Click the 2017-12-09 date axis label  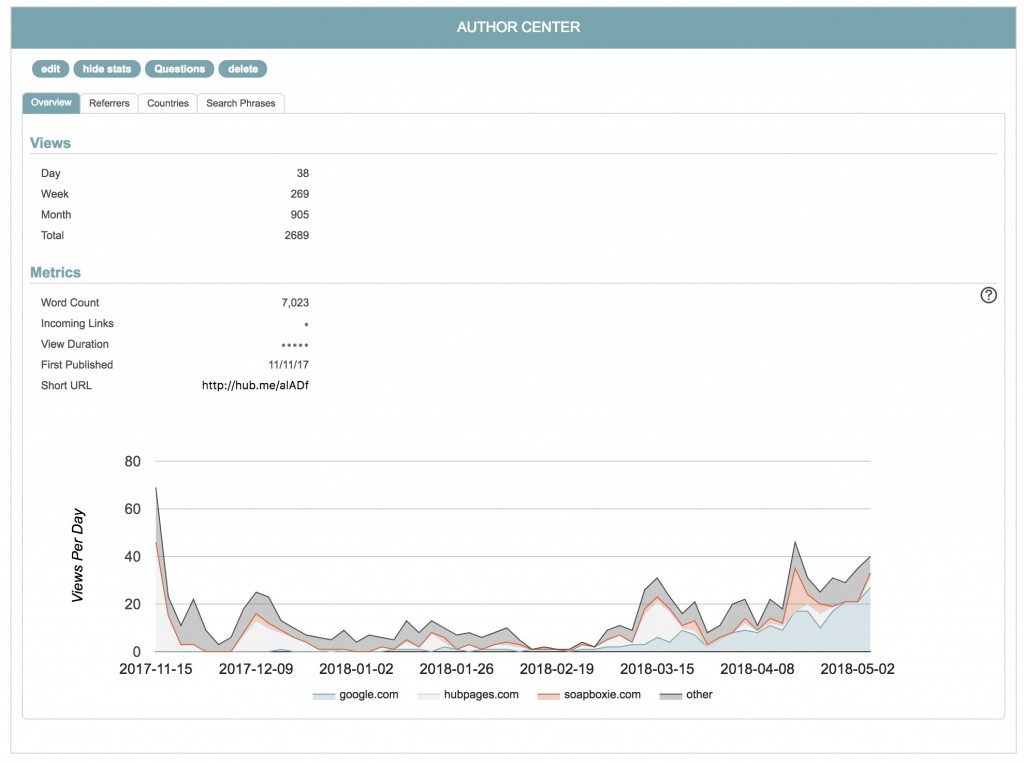[256, 669]
